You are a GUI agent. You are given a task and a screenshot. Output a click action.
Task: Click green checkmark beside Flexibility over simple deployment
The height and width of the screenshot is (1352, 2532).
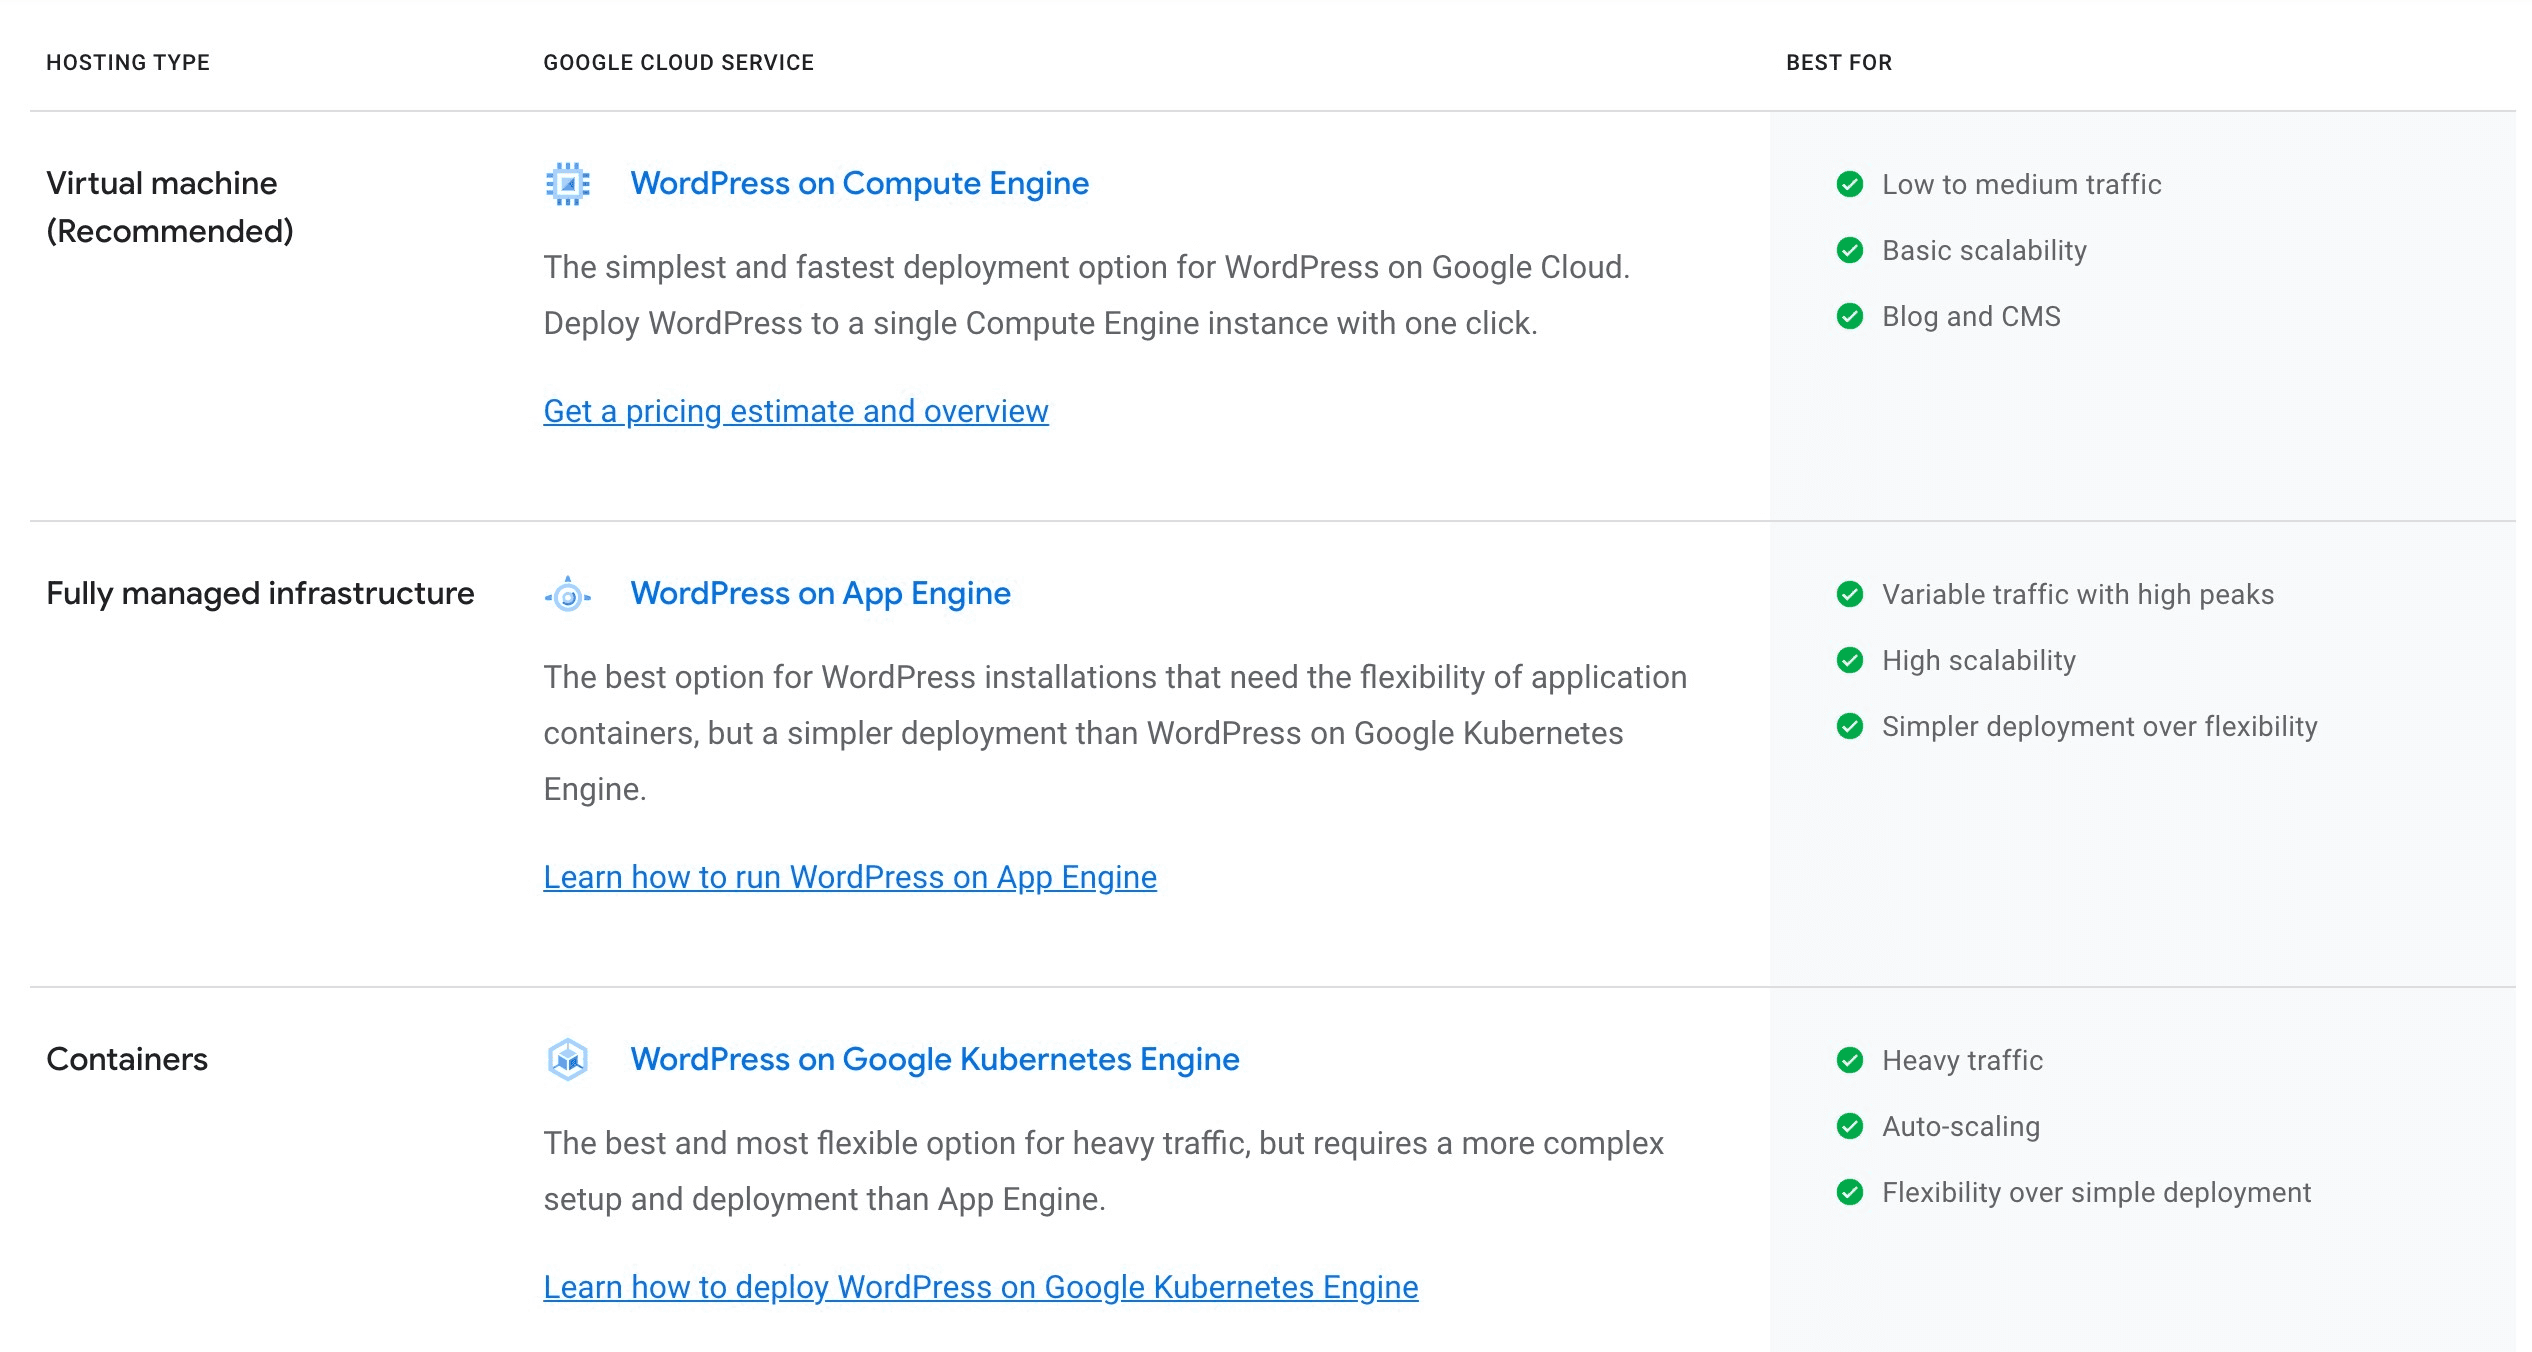[1850, 1192]
